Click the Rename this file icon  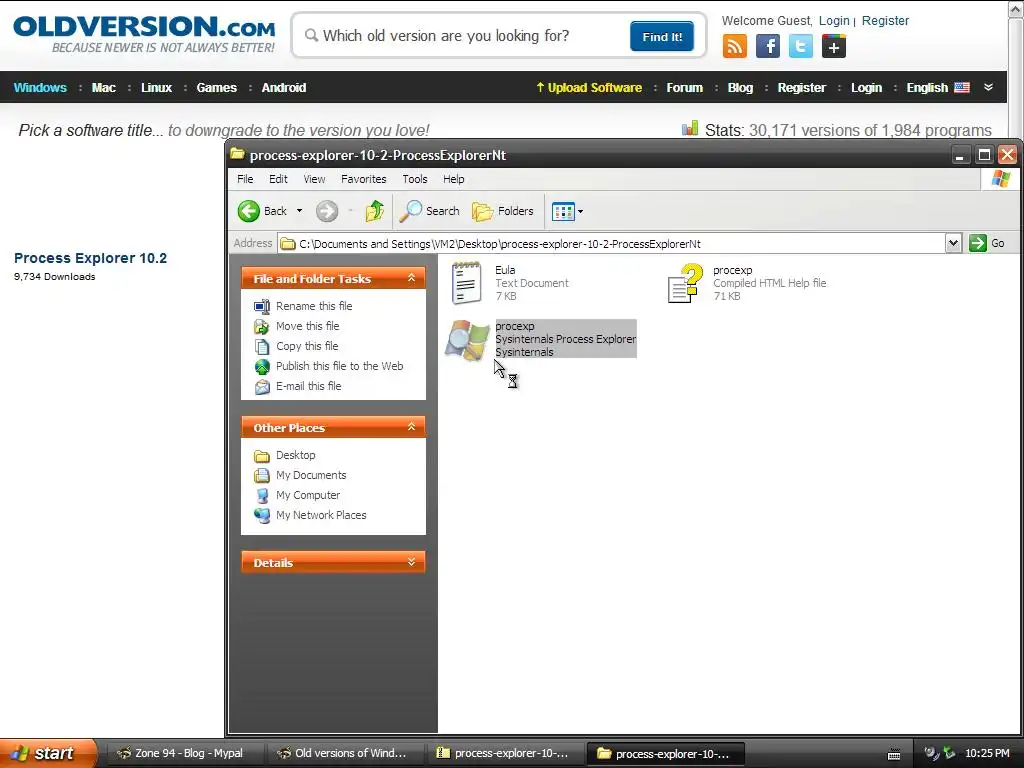[262, 306]
